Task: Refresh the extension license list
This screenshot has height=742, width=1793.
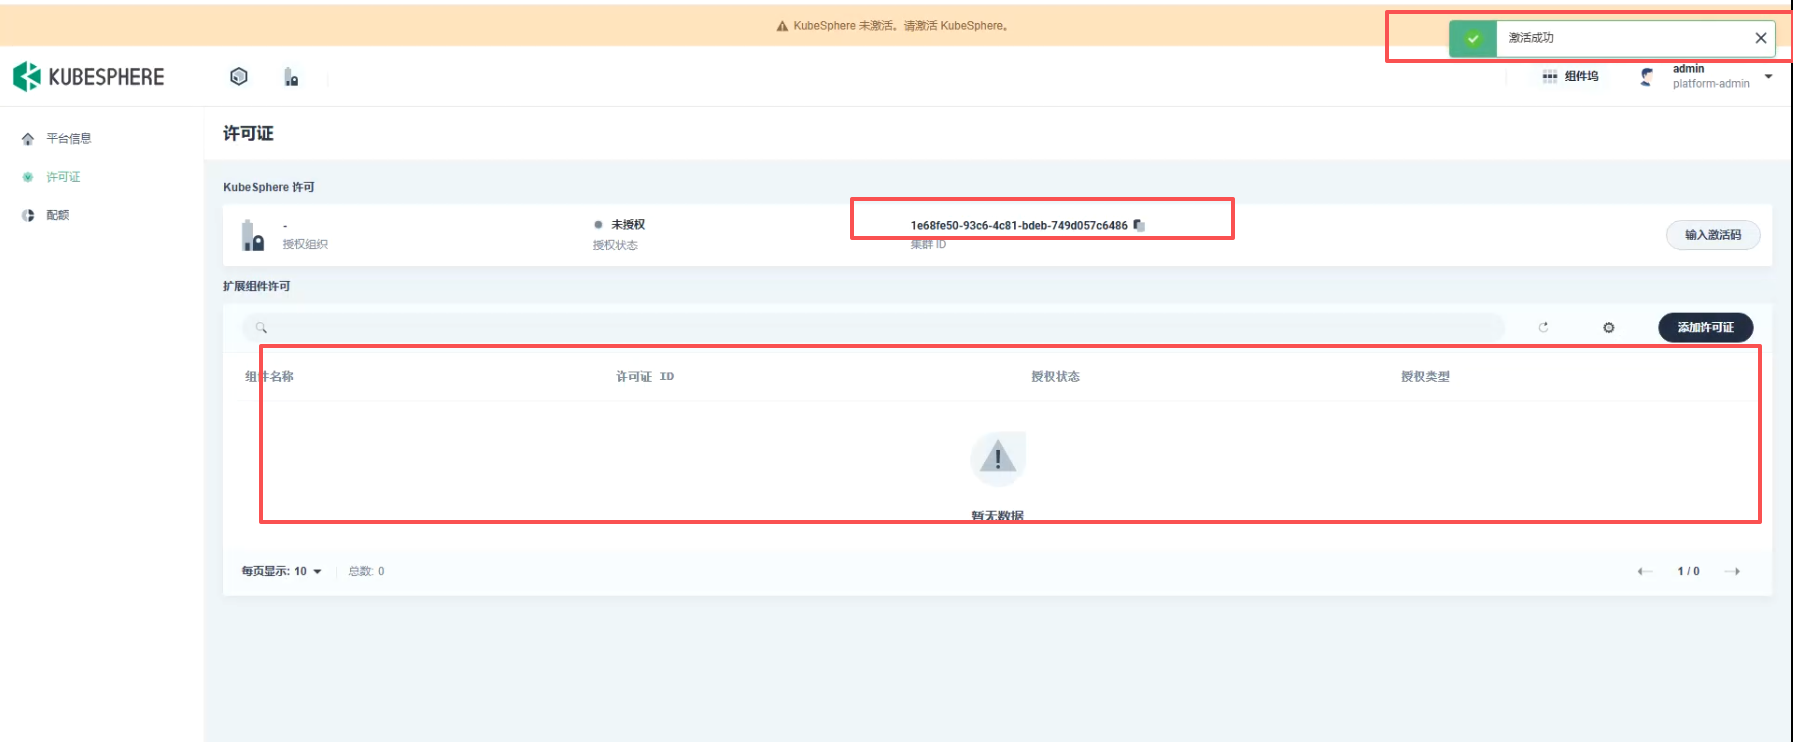Action: click(x=1543, y=327)
